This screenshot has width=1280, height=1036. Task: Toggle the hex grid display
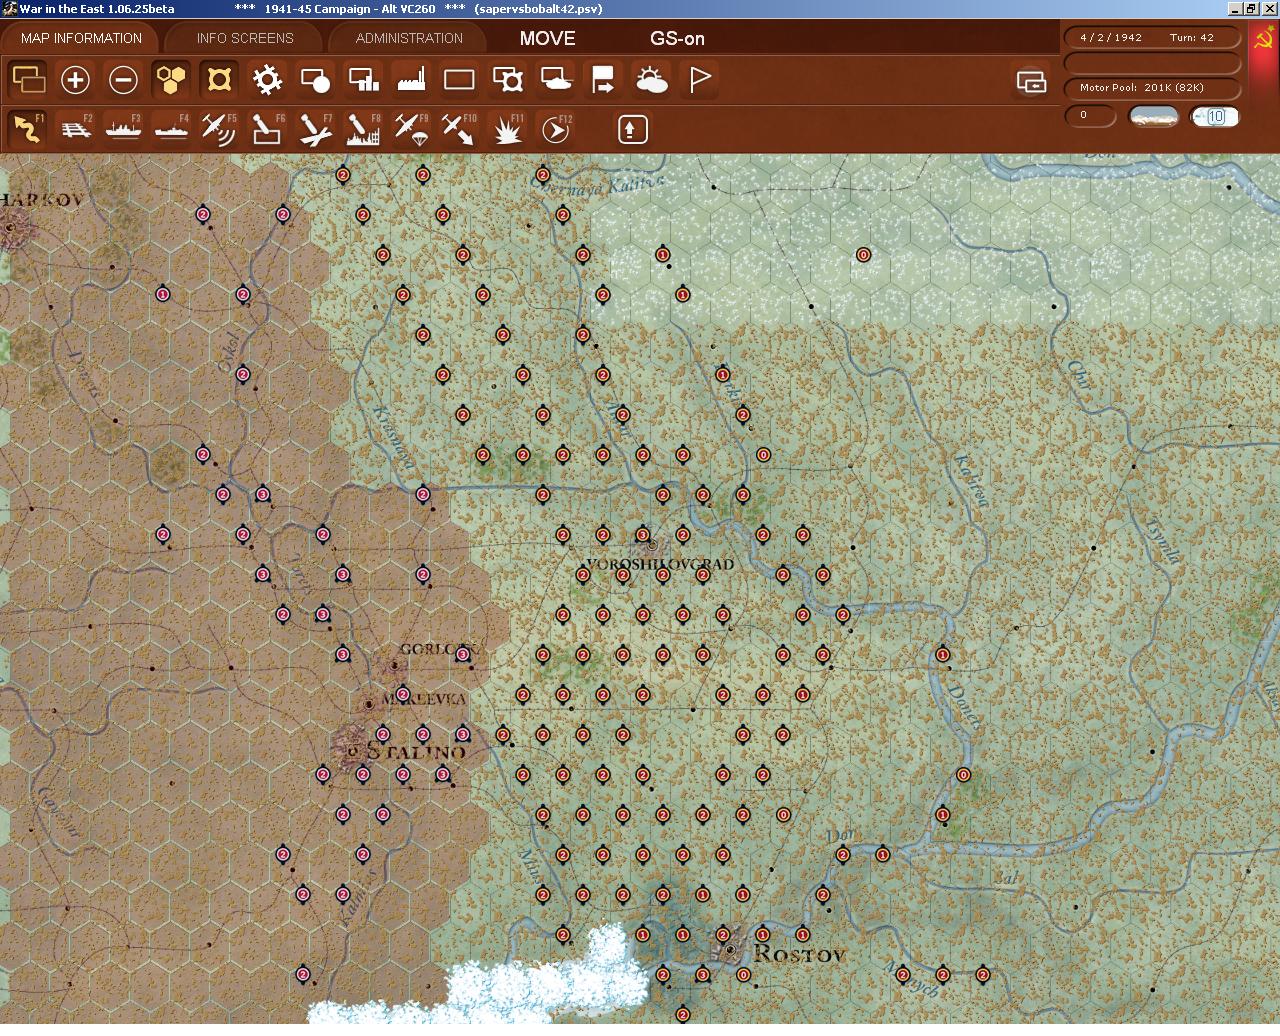point(171,79)
